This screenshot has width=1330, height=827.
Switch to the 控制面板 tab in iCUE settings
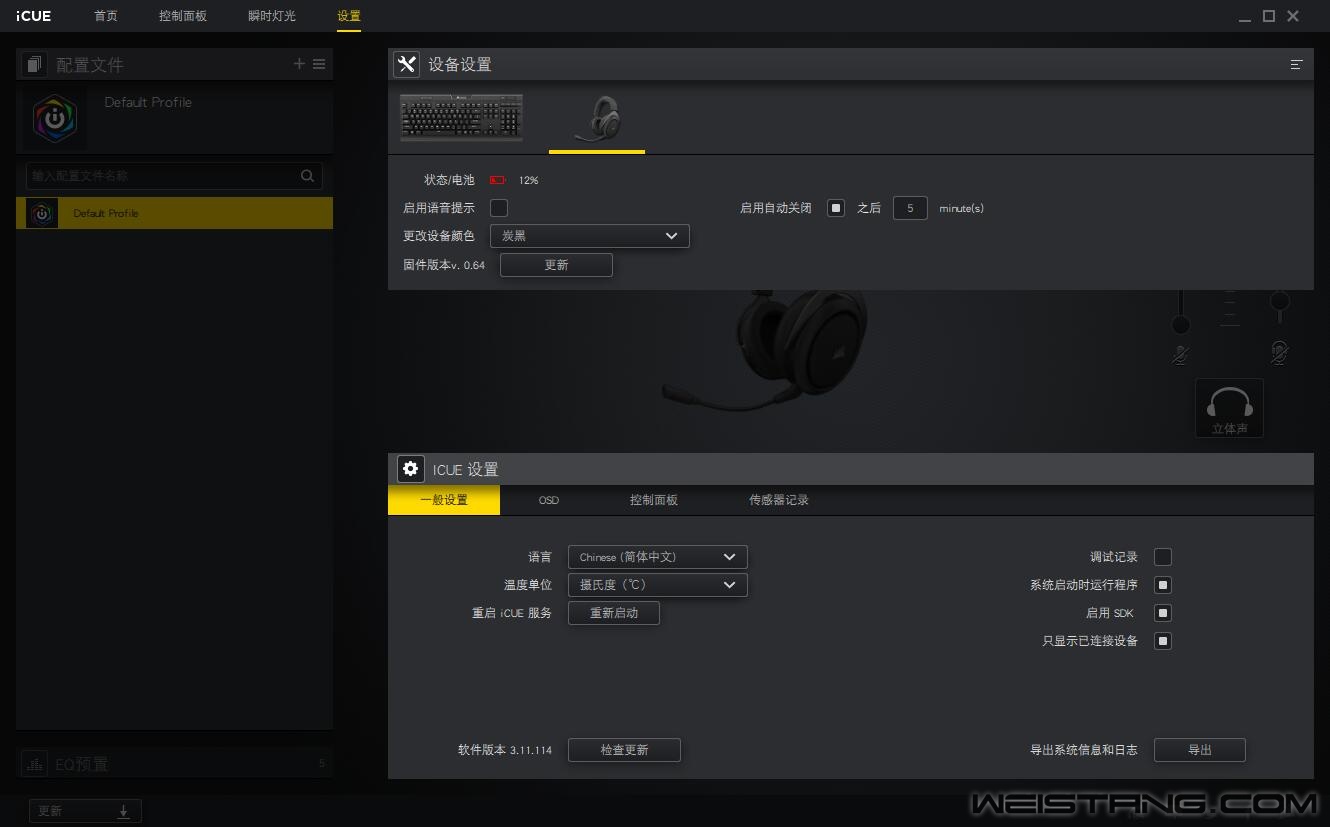(x=654, y=500)
